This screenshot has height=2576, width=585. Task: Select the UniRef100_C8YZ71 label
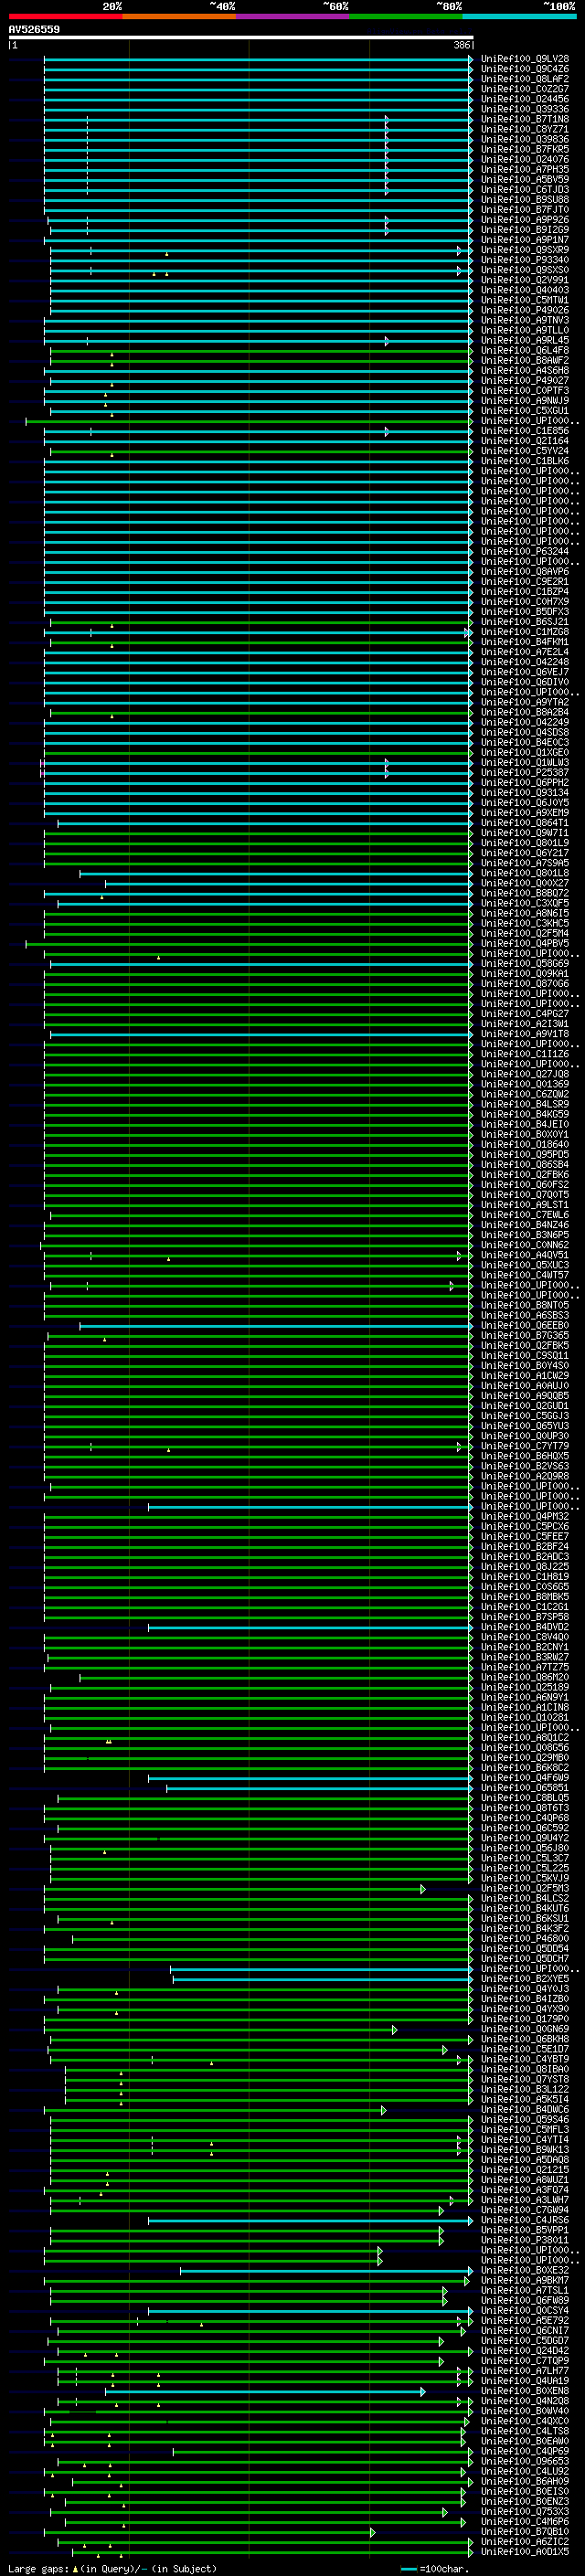tap(525, 129)
